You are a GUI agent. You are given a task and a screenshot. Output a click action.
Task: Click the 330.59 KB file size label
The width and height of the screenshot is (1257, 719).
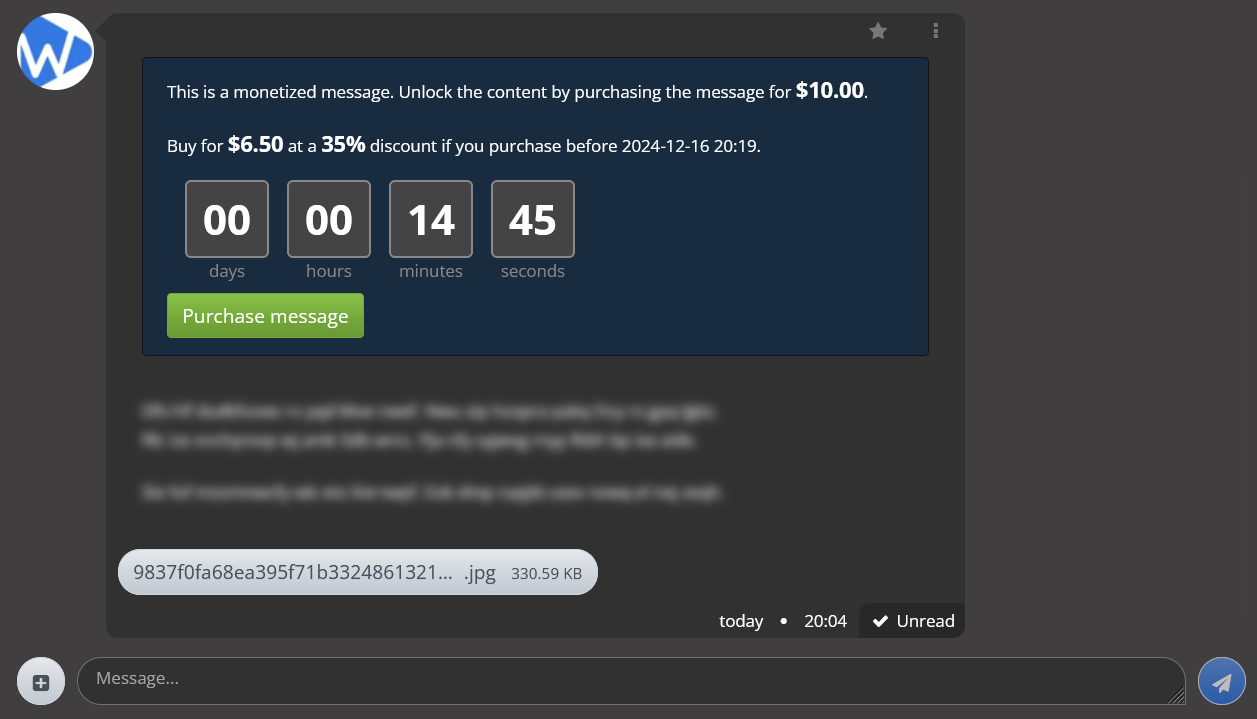click(546, 575)
